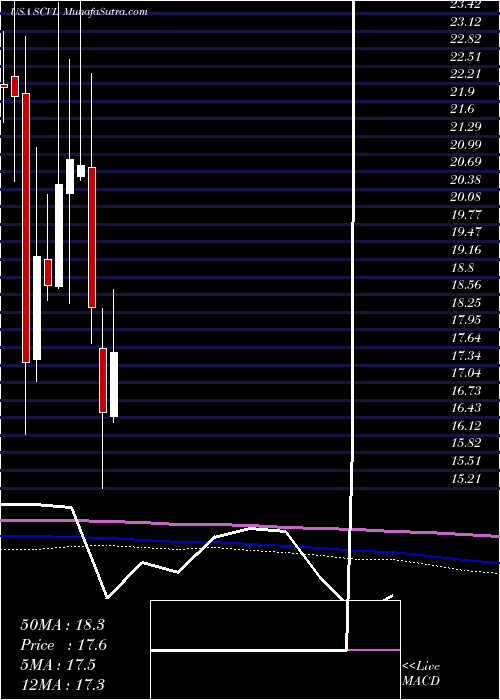
Task: Click the 20.99 price axis label
Action: pos(466,145)
